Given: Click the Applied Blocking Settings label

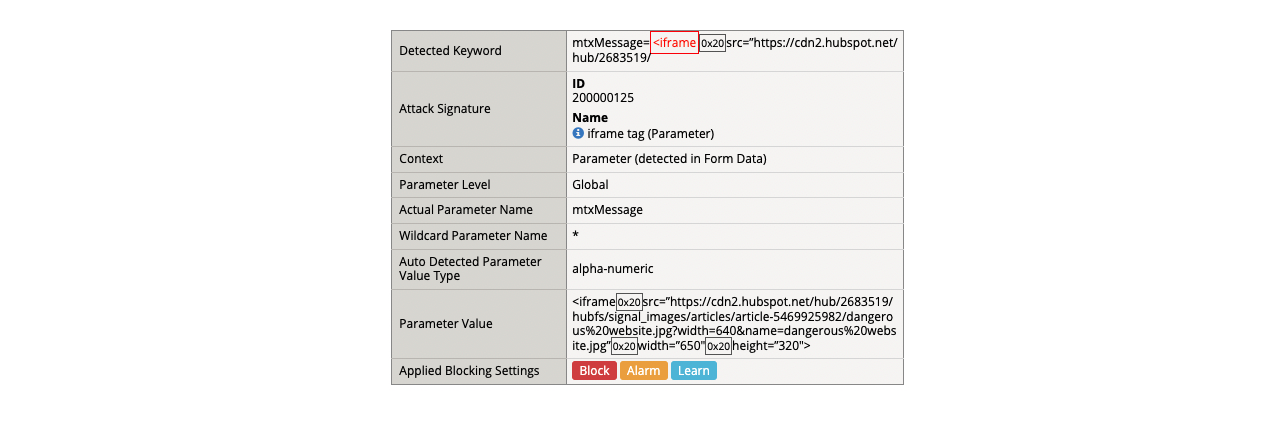Looking at the screenshot, I should coord(469,371).
